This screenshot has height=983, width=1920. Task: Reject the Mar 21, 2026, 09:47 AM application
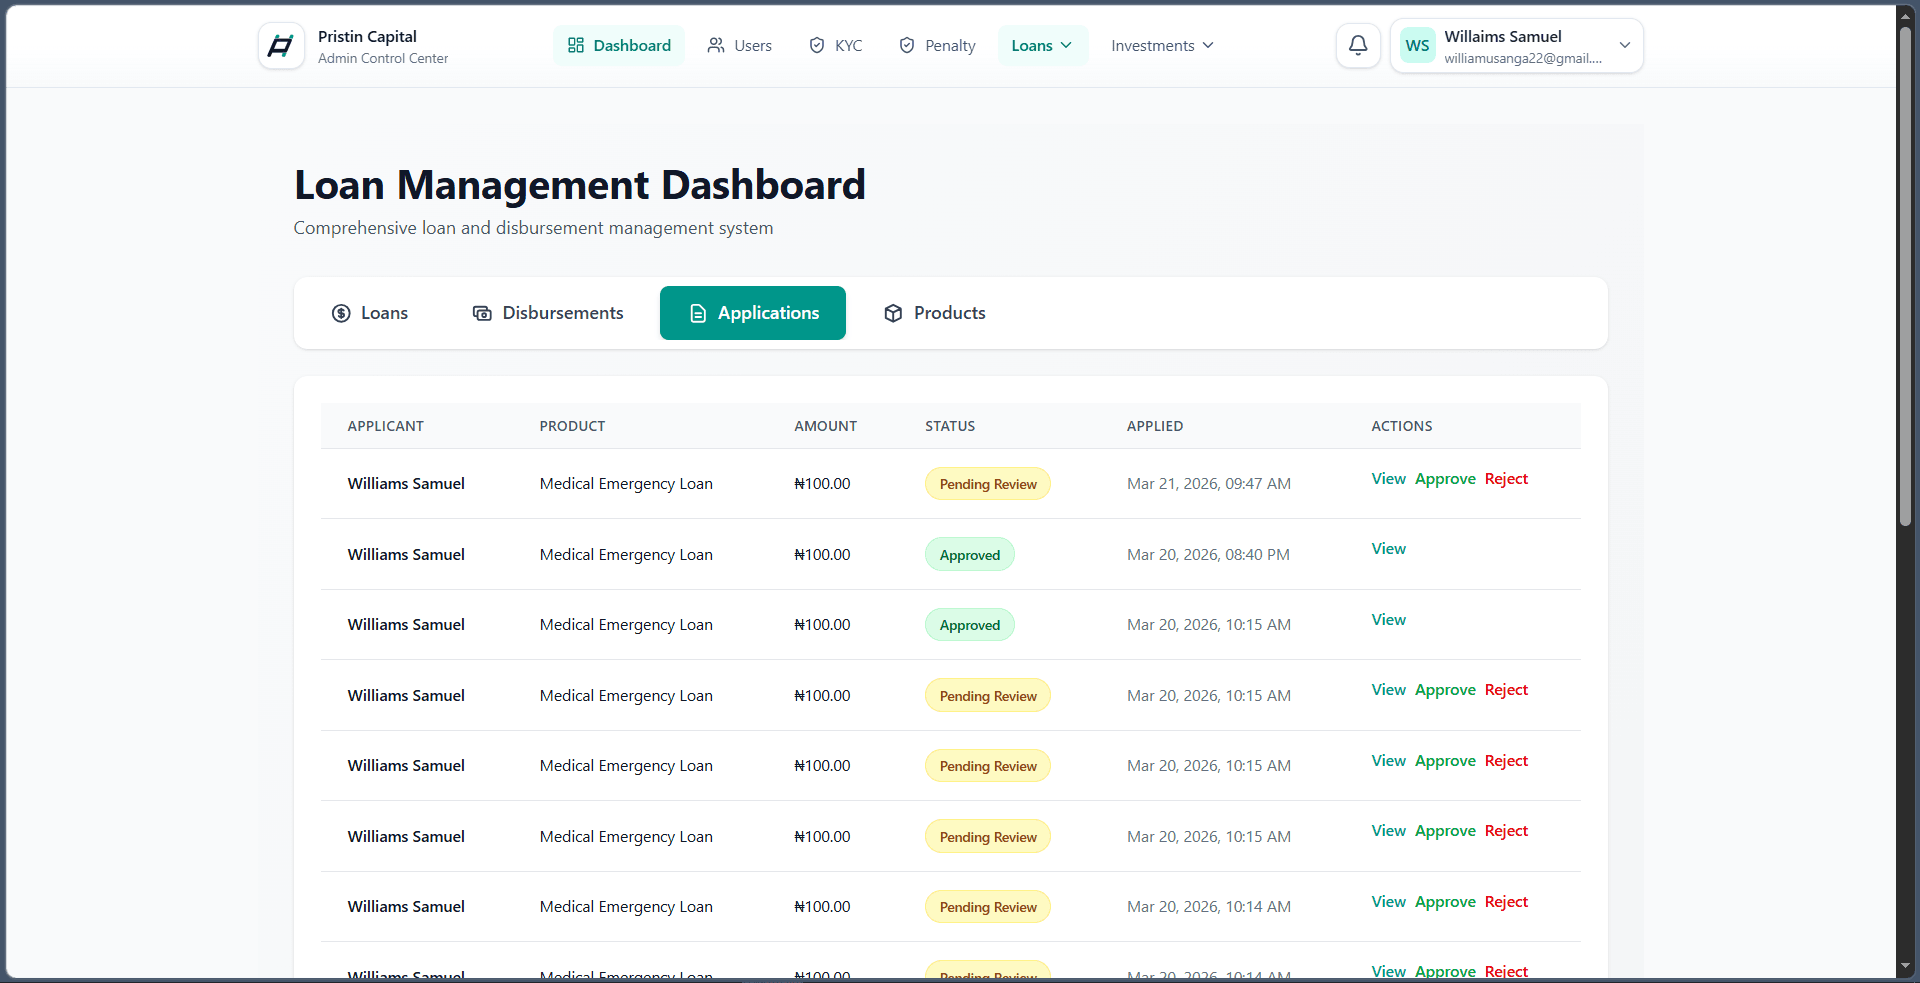coord(1506,479)
